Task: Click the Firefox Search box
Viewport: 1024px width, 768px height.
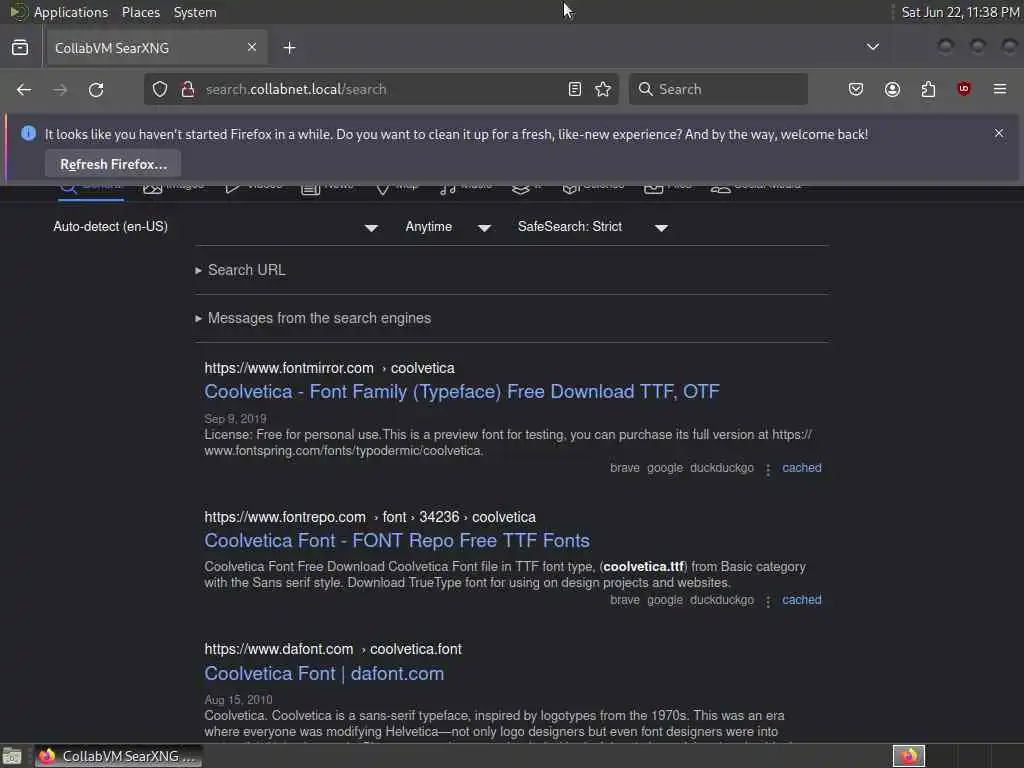Action: [718, 89]
